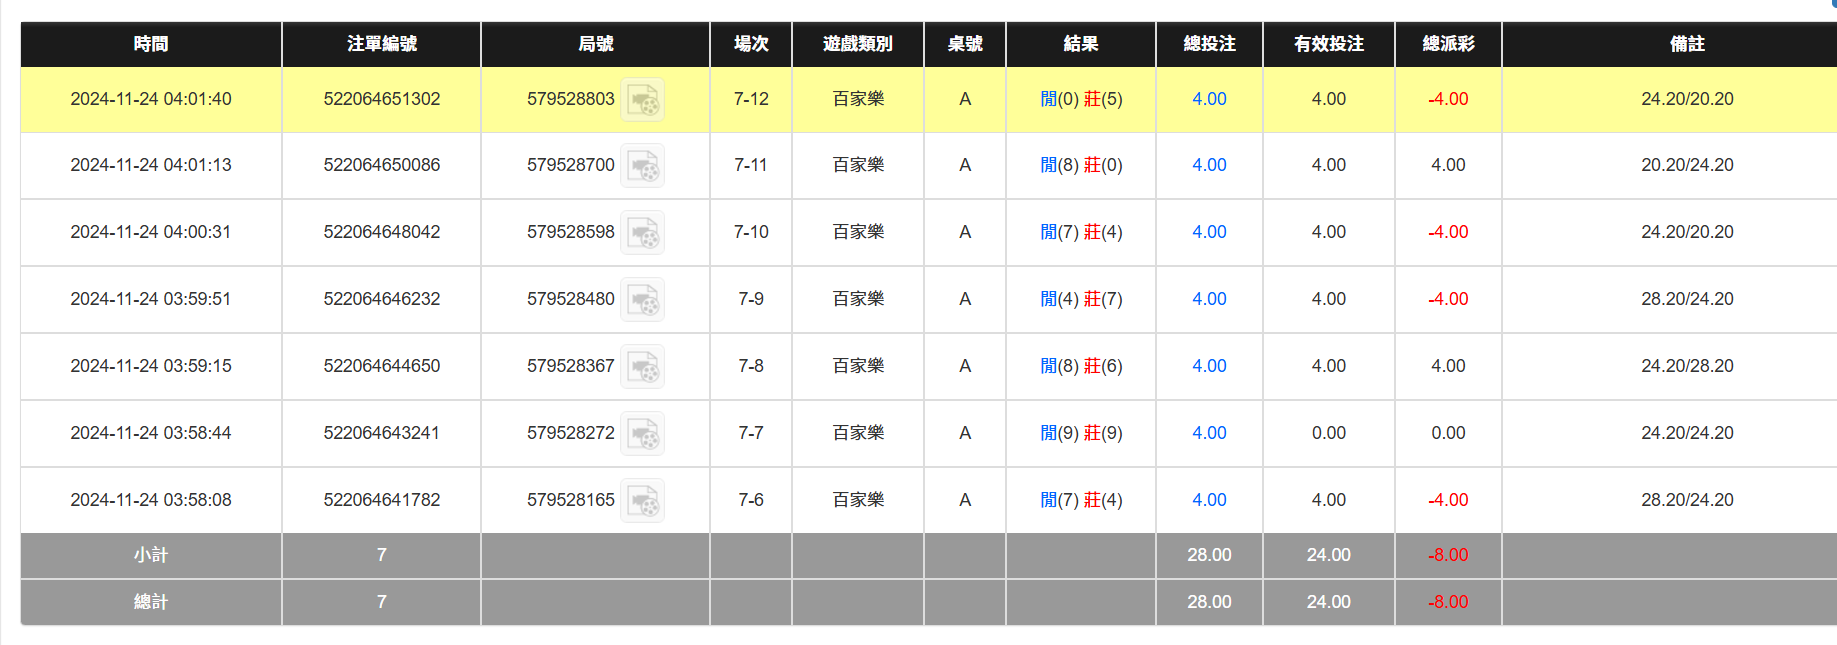Select bet number 522064643241 cell
Screen dimensions: 1837x645
click(x=381, y=433)
